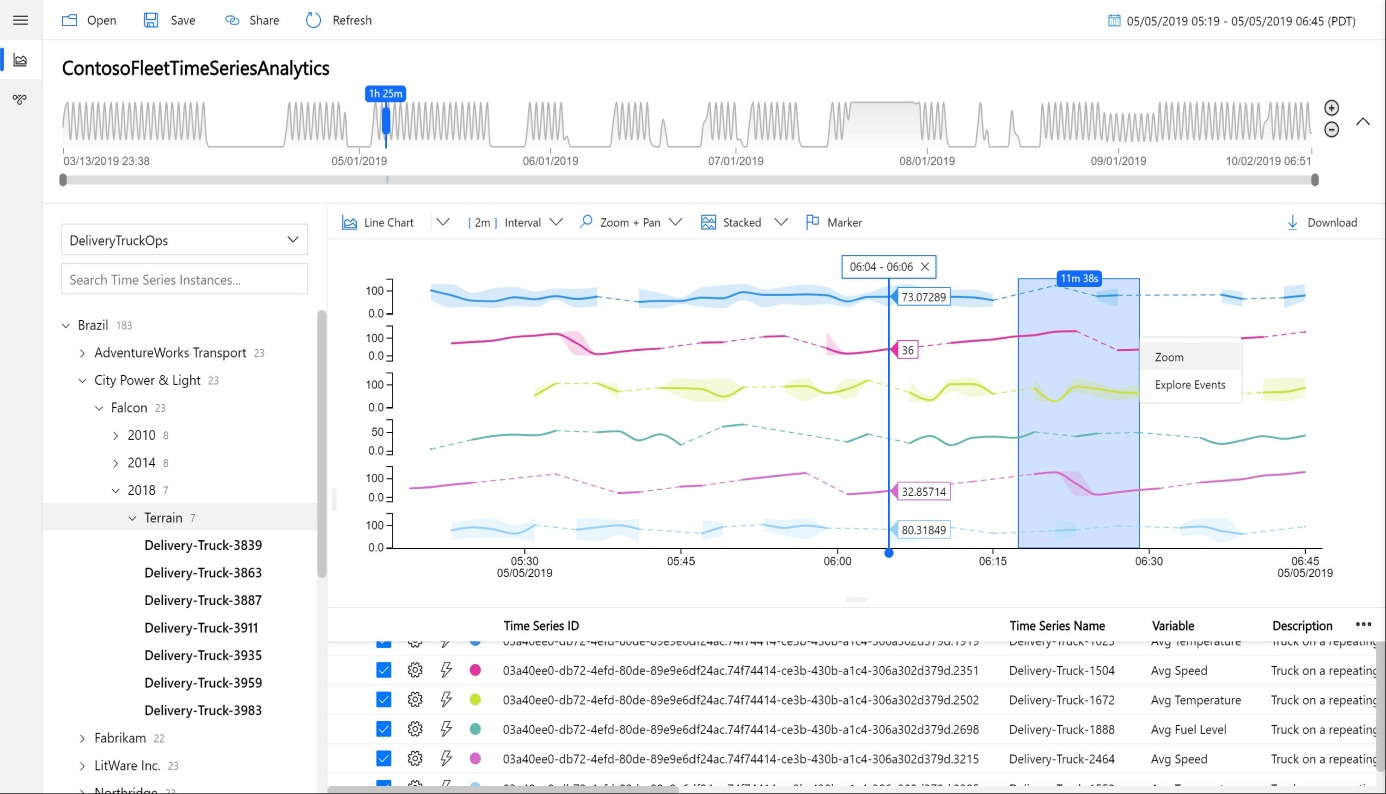Uncheck the Delivery-Truck-2464 series checkbox
This screenshot has height=794, width=1386.
[383, 759]
